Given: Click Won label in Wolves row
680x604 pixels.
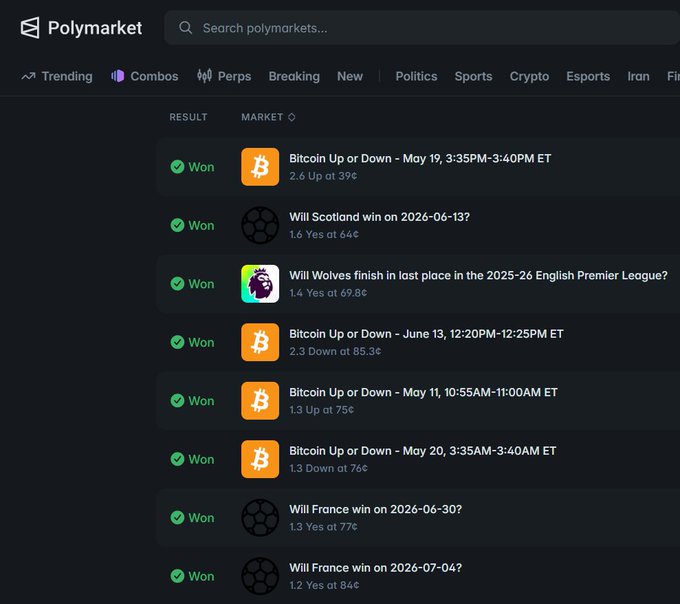Looking at the screenshot, I should (x=201, y=284).
